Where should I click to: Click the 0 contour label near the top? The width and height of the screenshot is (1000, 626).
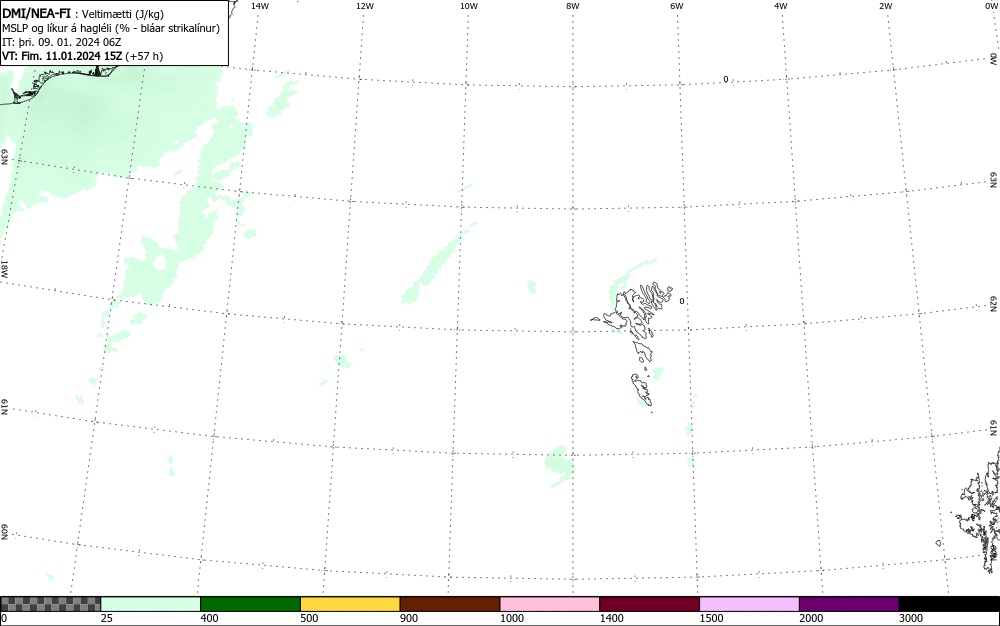(x=726, y=80)
